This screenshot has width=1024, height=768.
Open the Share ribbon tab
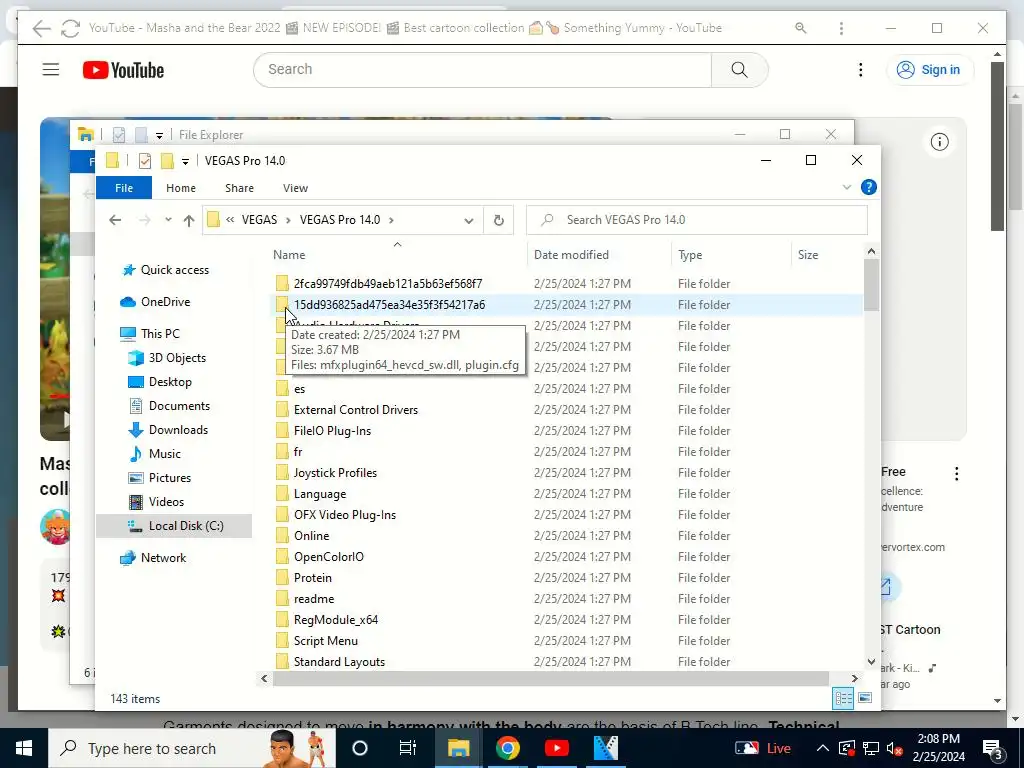(239, 188)
